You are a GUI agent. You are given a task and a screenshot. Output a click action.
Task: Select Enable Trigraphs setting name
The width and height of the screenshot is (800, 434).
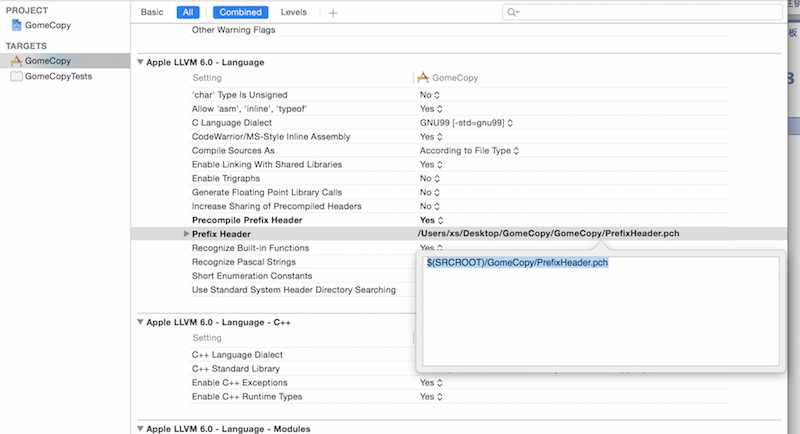(x=226, y=178)
